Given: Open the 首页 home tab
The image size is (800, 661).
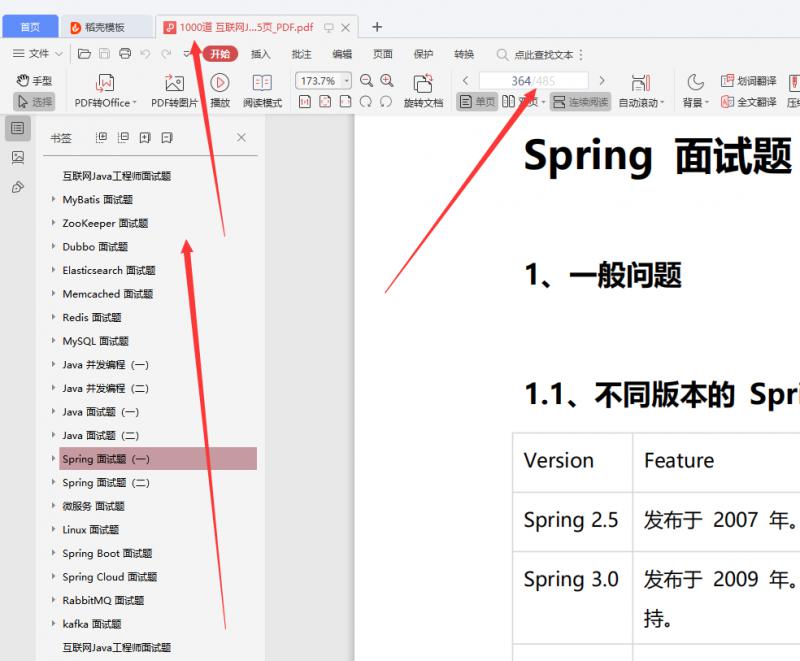Looking at the screenshot, I should [30, 27].
